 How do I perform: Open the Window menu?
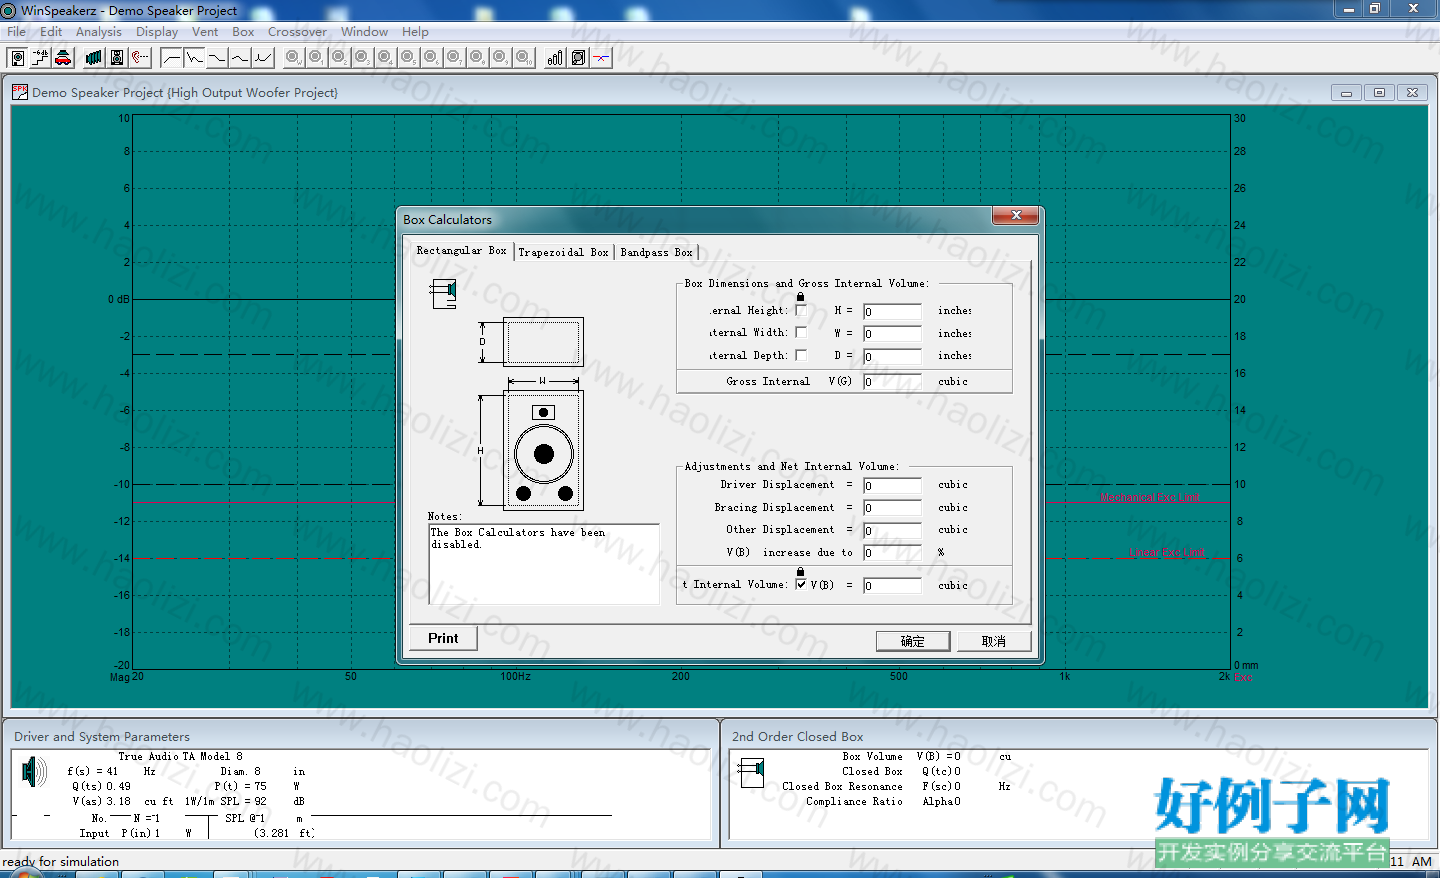[364, 32]
